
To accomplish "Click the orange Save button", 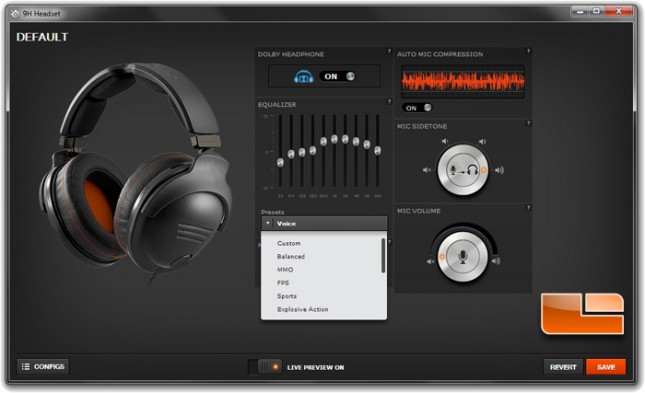I will (606, 367).
